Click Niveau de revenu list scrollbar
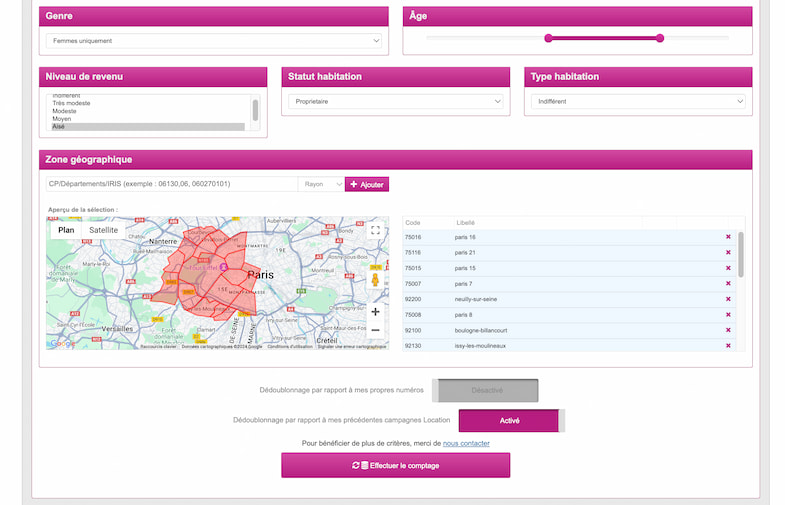 click(x=255, y=110)
